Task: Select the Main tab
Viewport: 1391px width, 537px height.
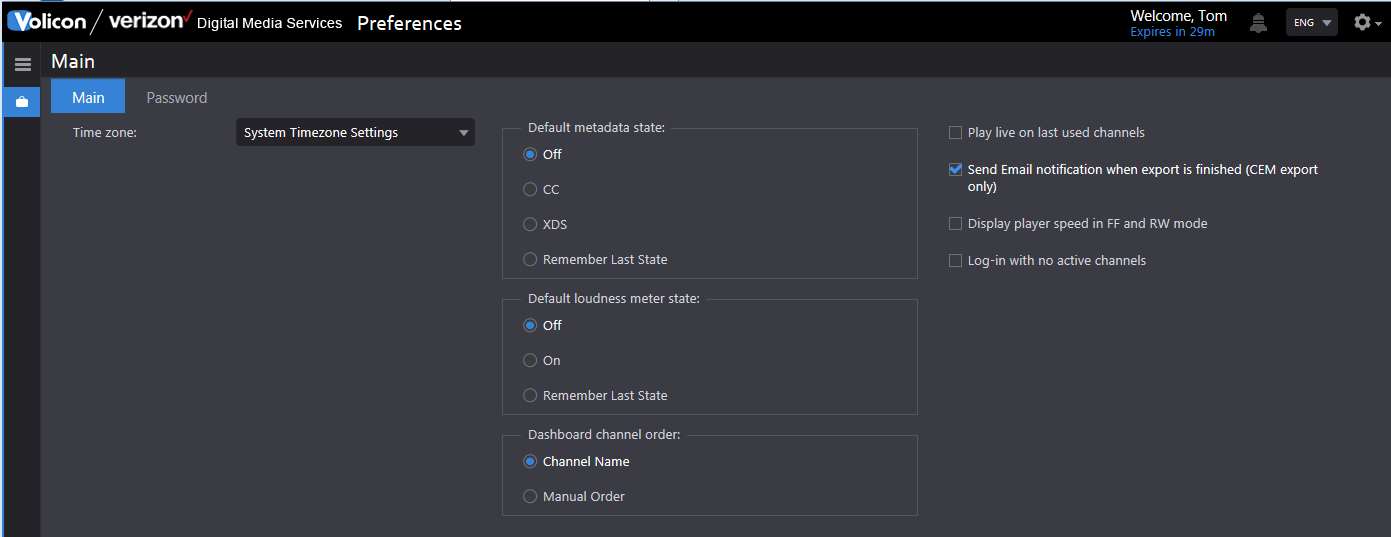Action: click(88, 98)
